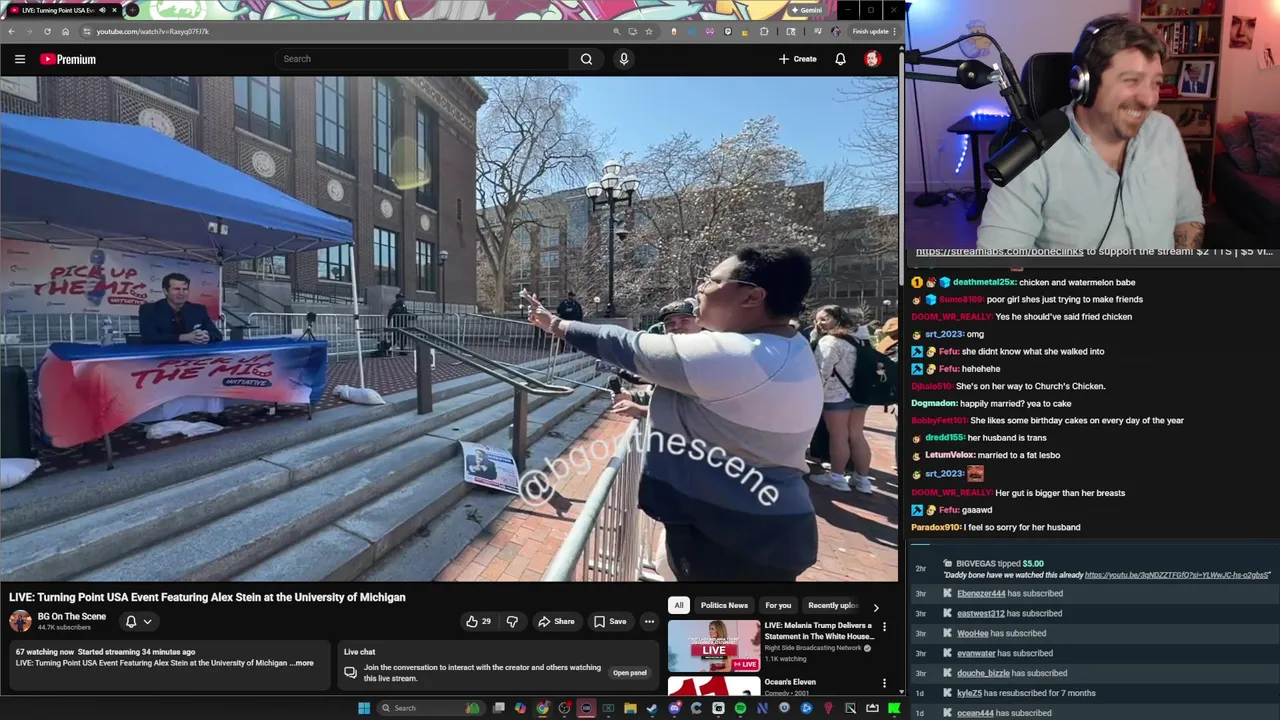
Task: Go back using browser back arrow
Action: (11, 31)
